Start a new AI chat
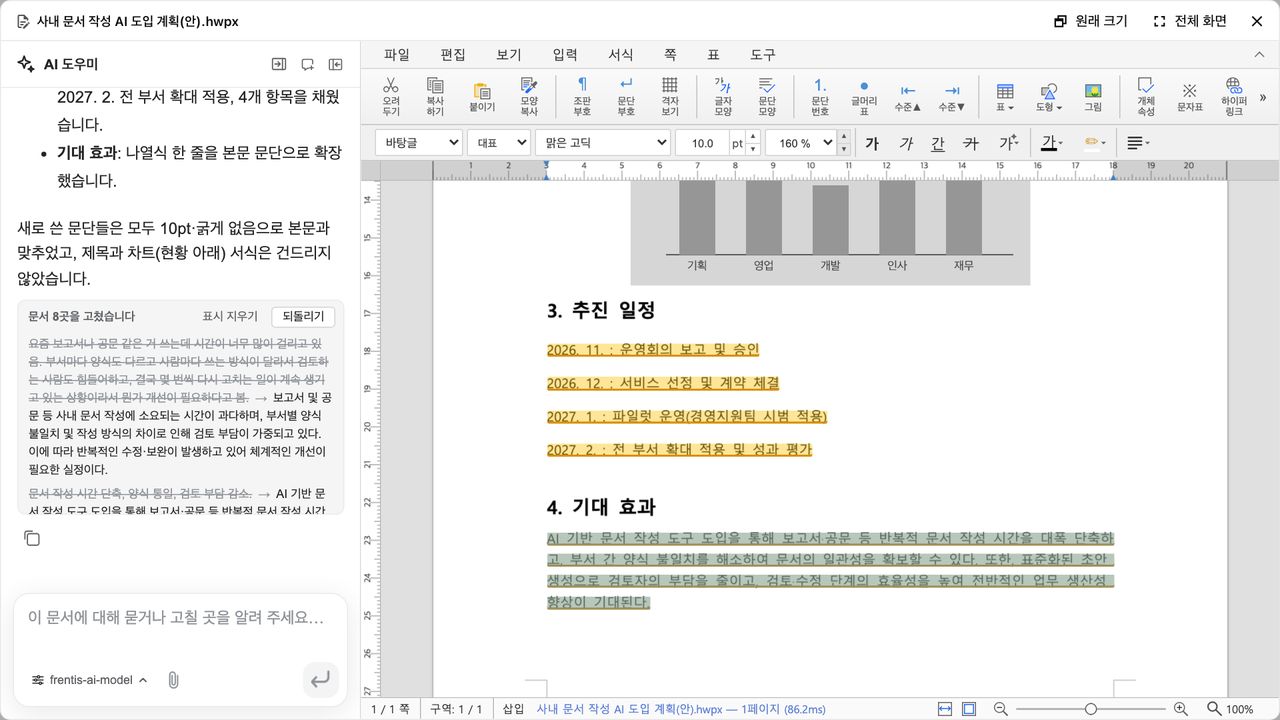 coord(308,64)
